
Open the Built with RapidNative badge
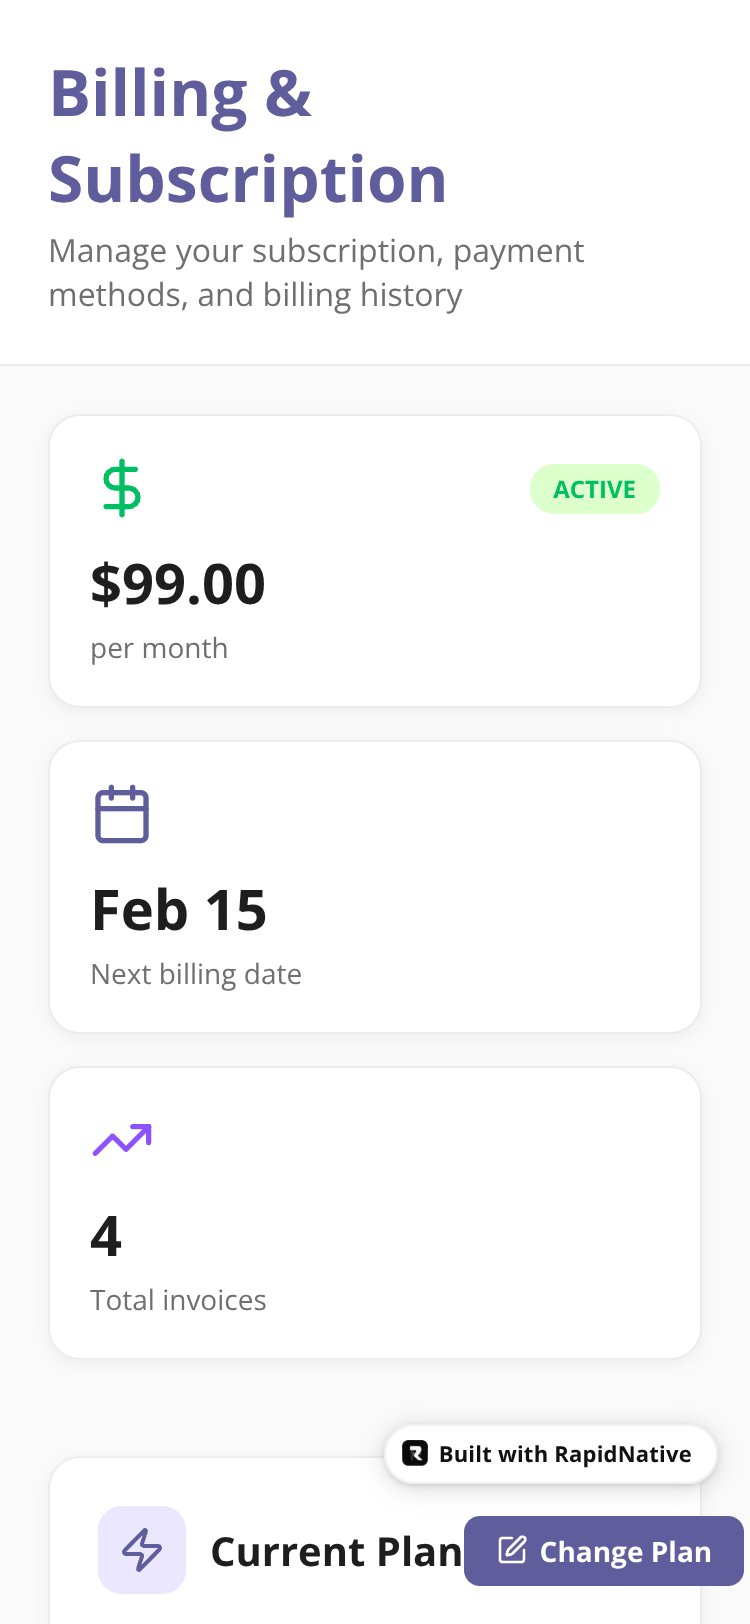[551, 1454]
